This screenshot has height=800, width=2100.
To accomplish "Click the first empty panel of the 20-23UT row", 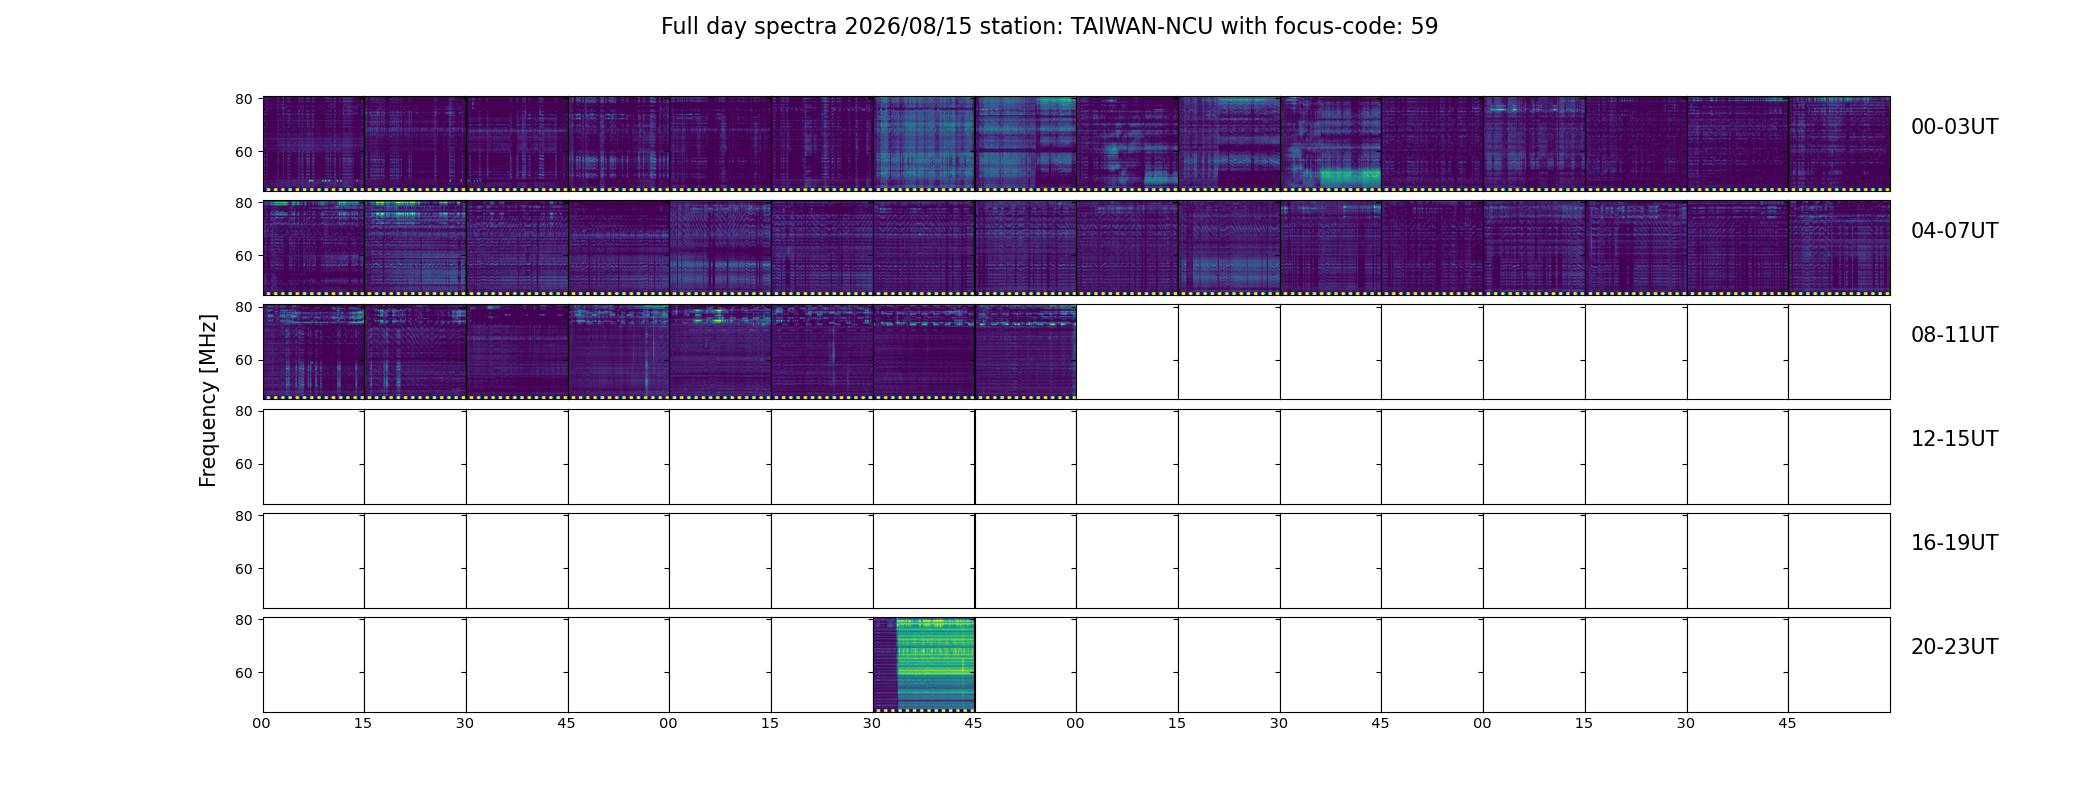I will (x=314, y=665).
